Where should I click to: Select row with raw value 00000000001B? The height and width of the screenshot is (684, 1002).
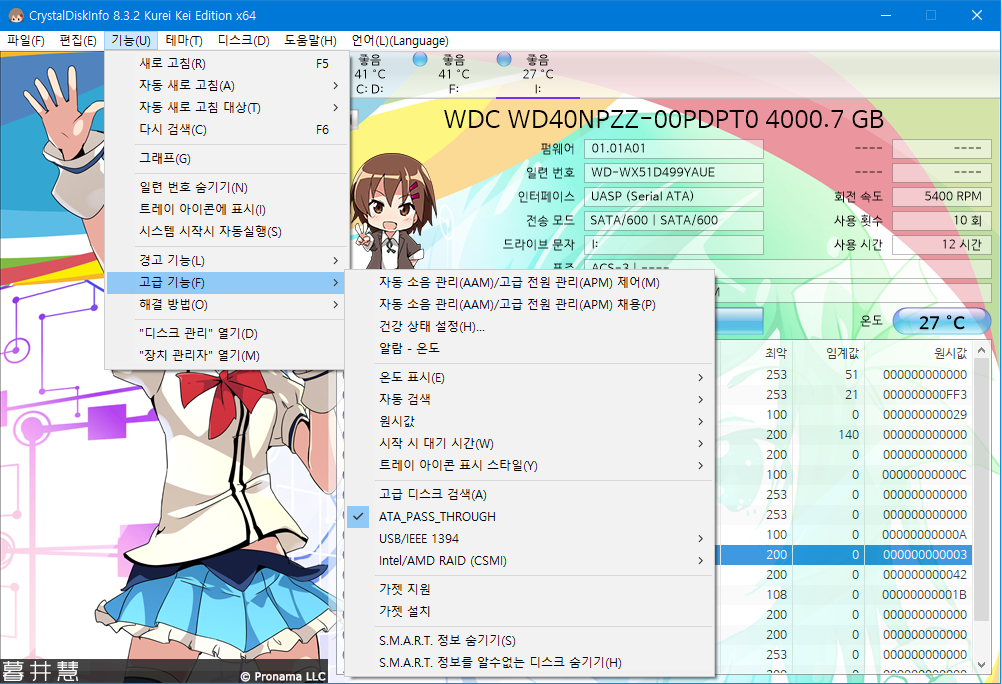(x=844, y=595)
